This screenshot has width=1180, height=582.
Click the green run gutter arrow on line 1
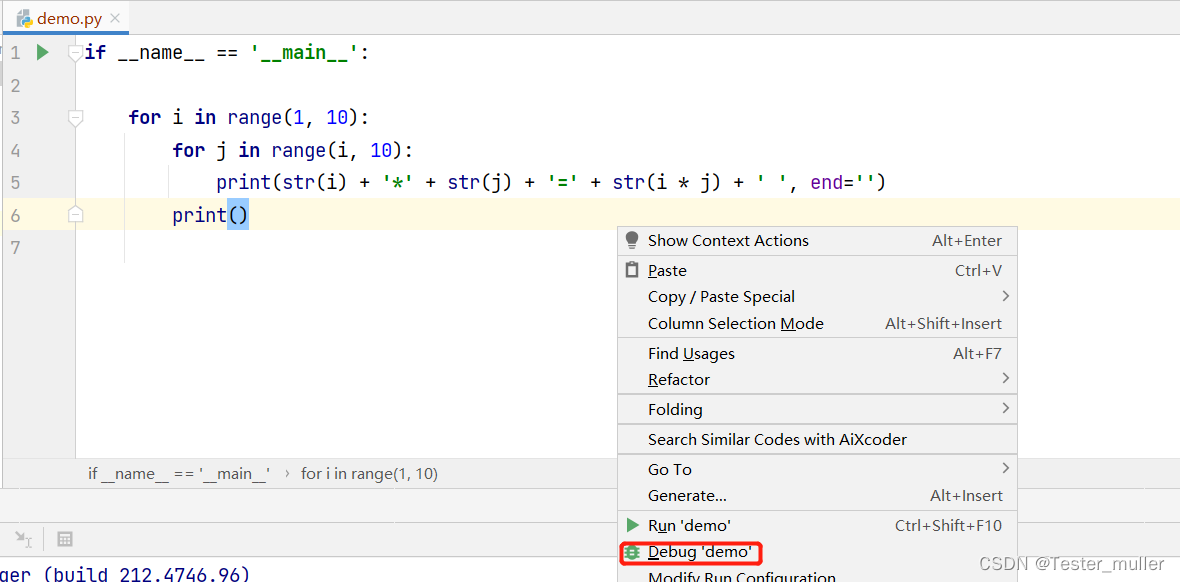click(x=42, y=53)
